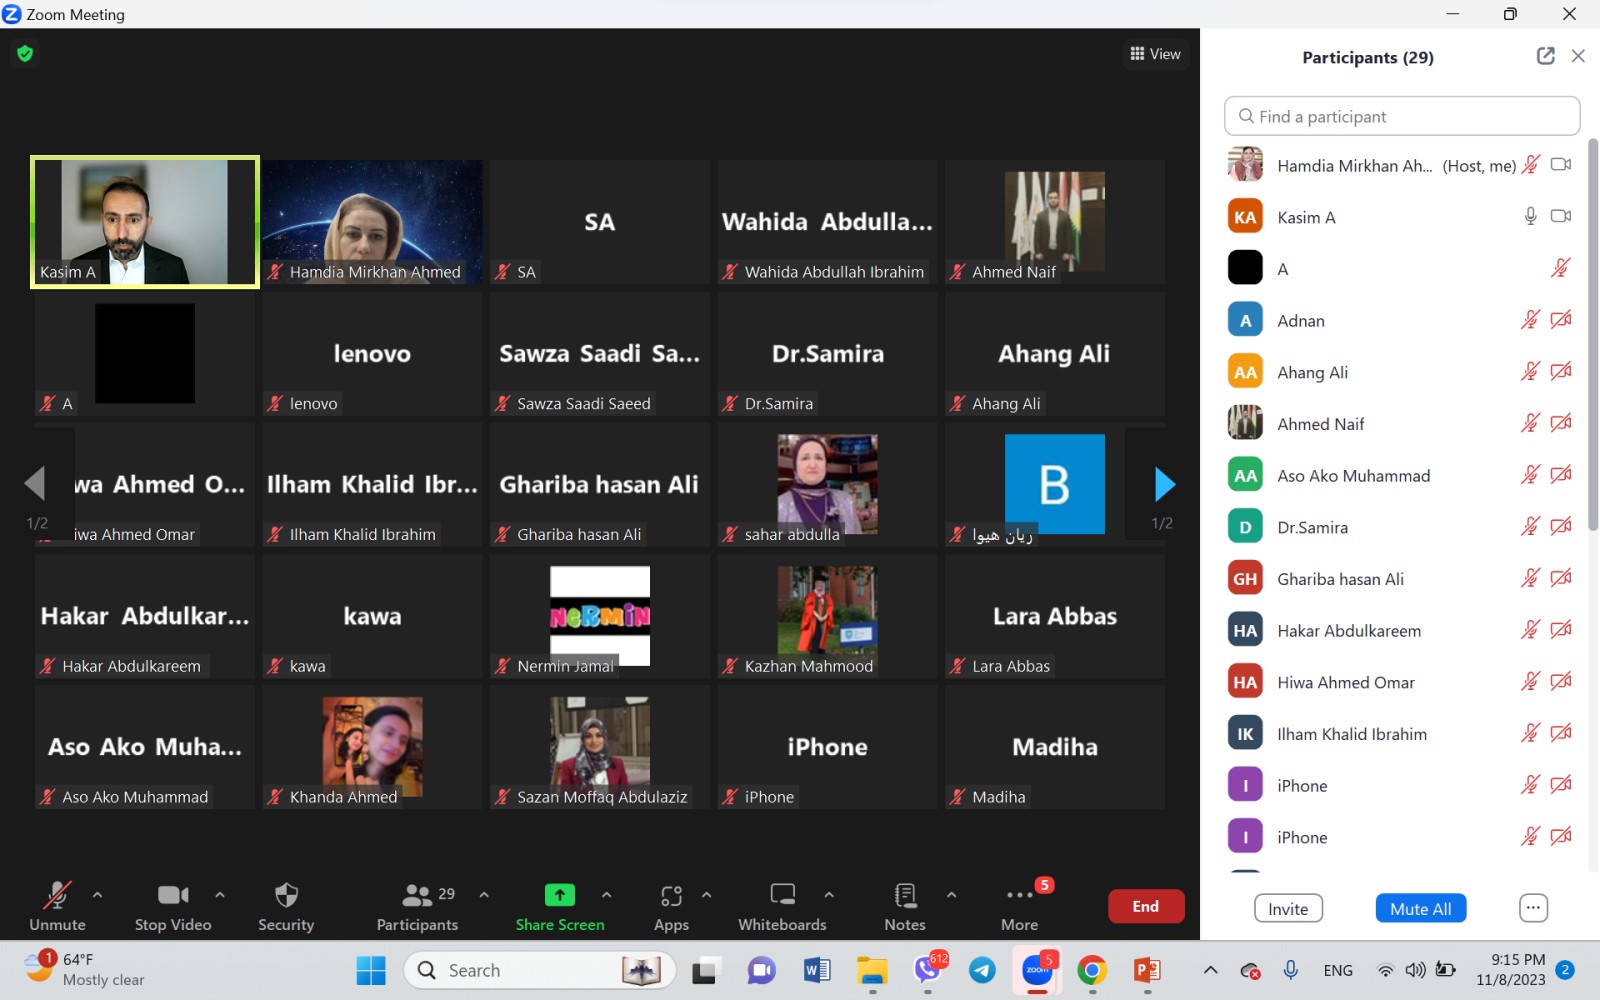Expand arrow next to Apps

[x=706, y=895]
